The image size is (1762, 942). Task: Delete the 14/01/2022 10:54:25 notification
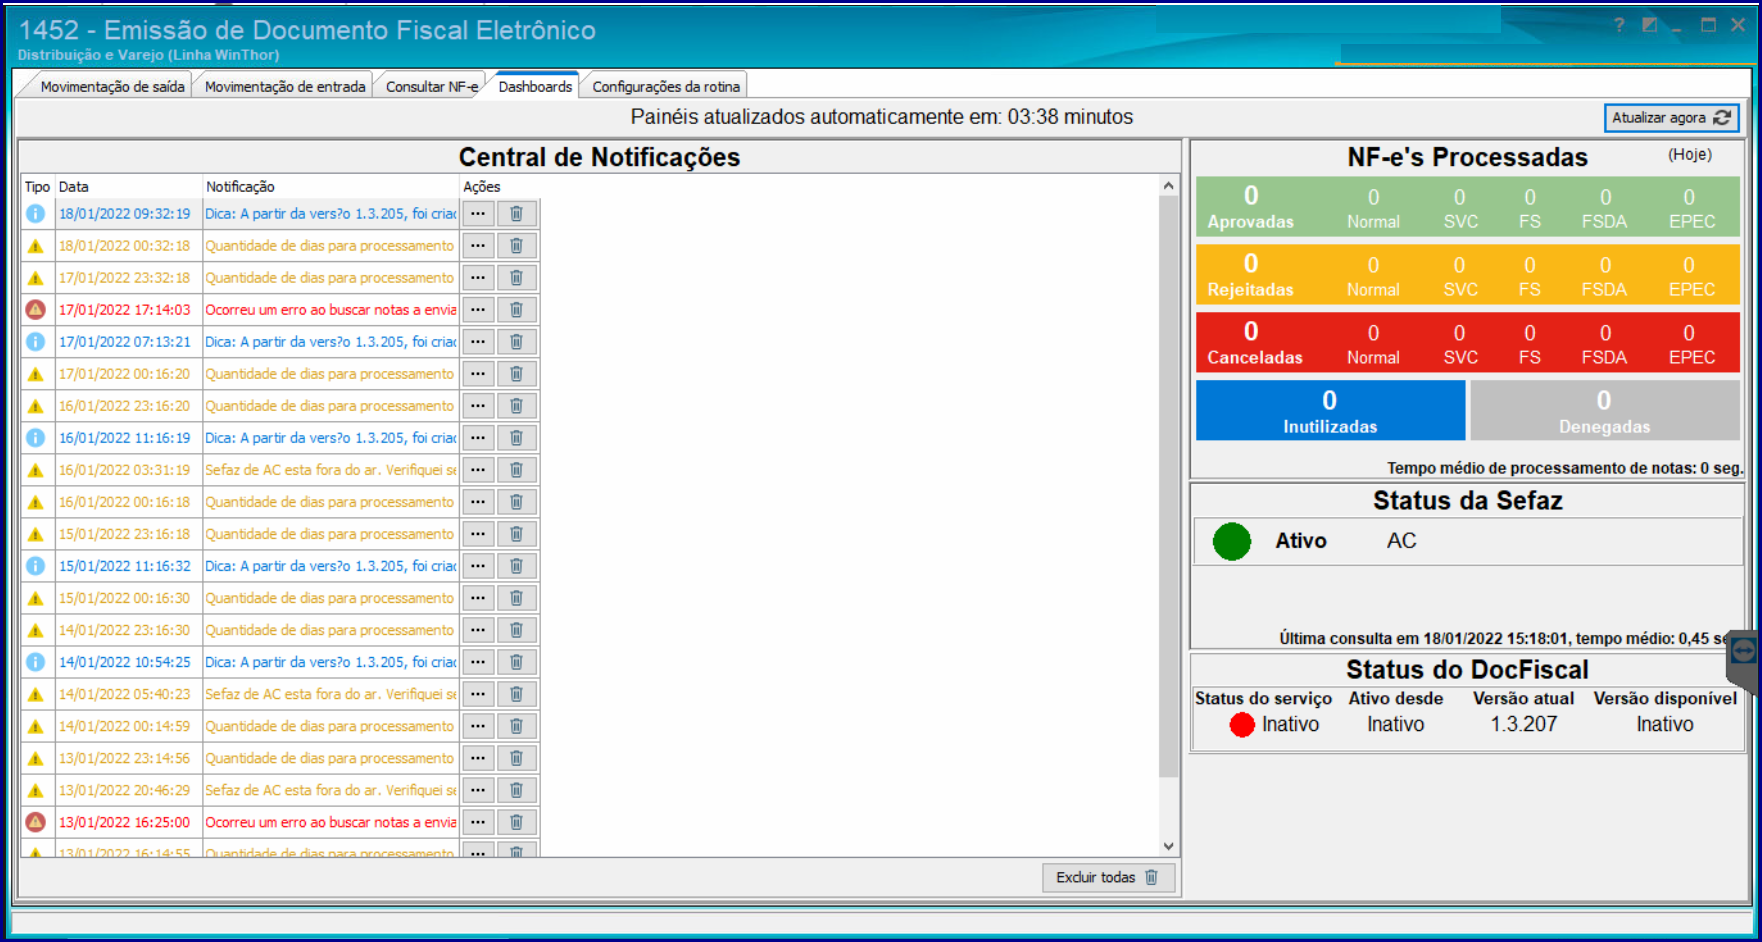pyautogui.click(x=517, y=662)
